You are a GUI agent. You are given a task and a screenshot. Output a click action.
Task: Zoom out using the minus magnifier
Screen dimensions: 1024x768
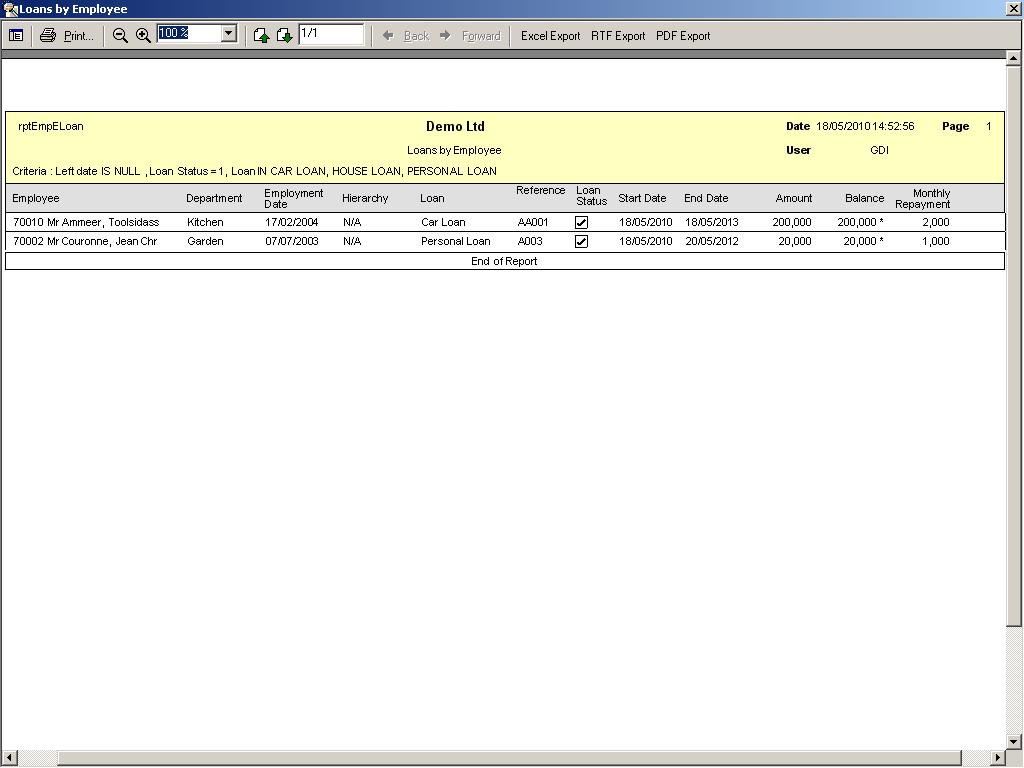[120, 35]
